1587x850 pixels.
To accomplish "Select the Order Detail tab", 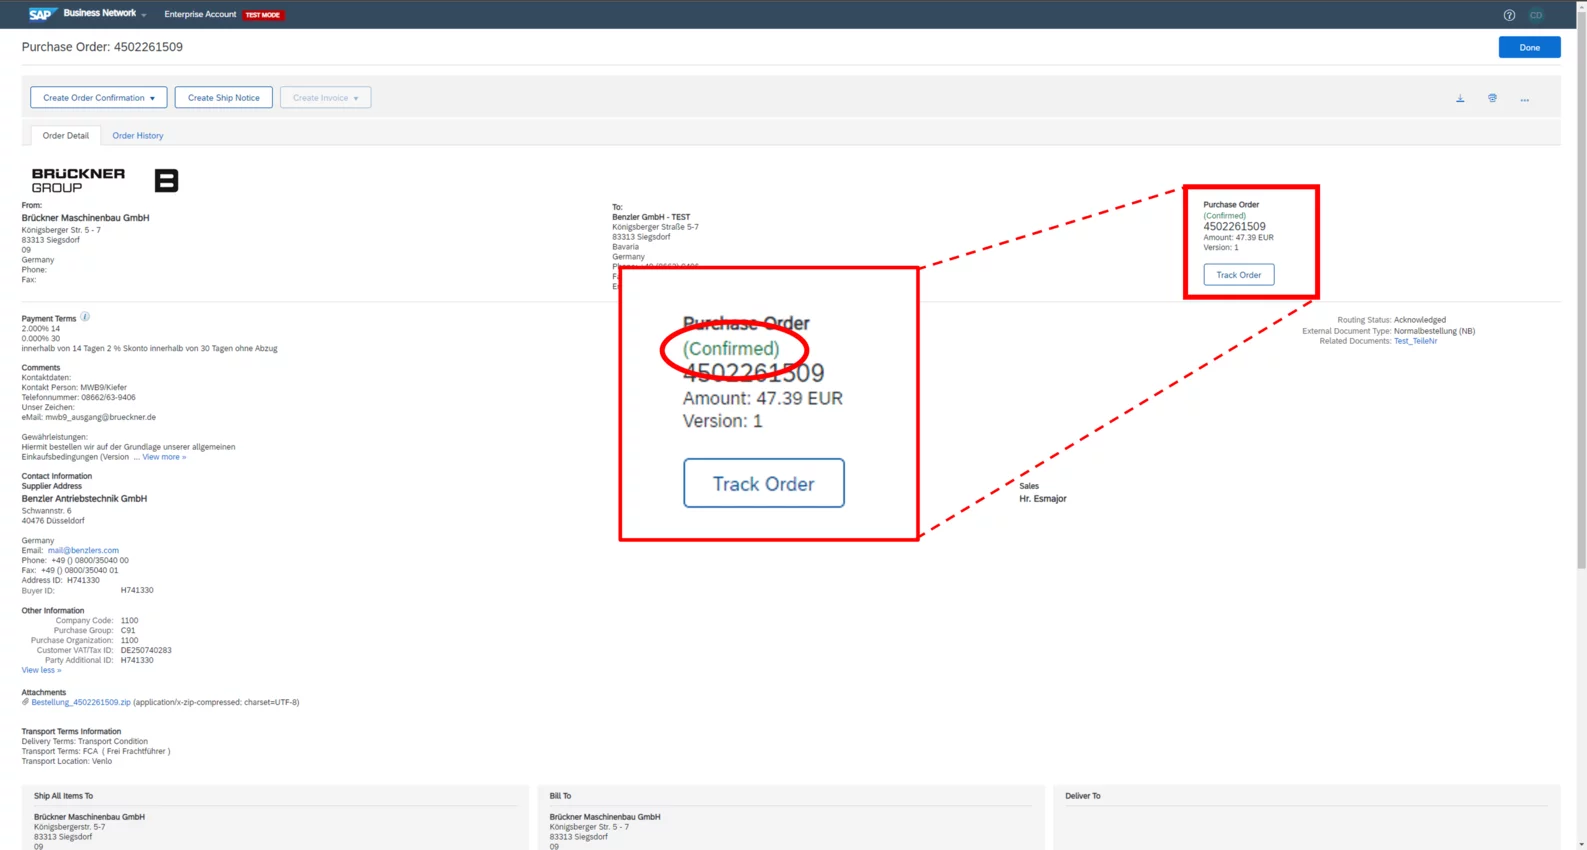I will (x=65, y=135).
